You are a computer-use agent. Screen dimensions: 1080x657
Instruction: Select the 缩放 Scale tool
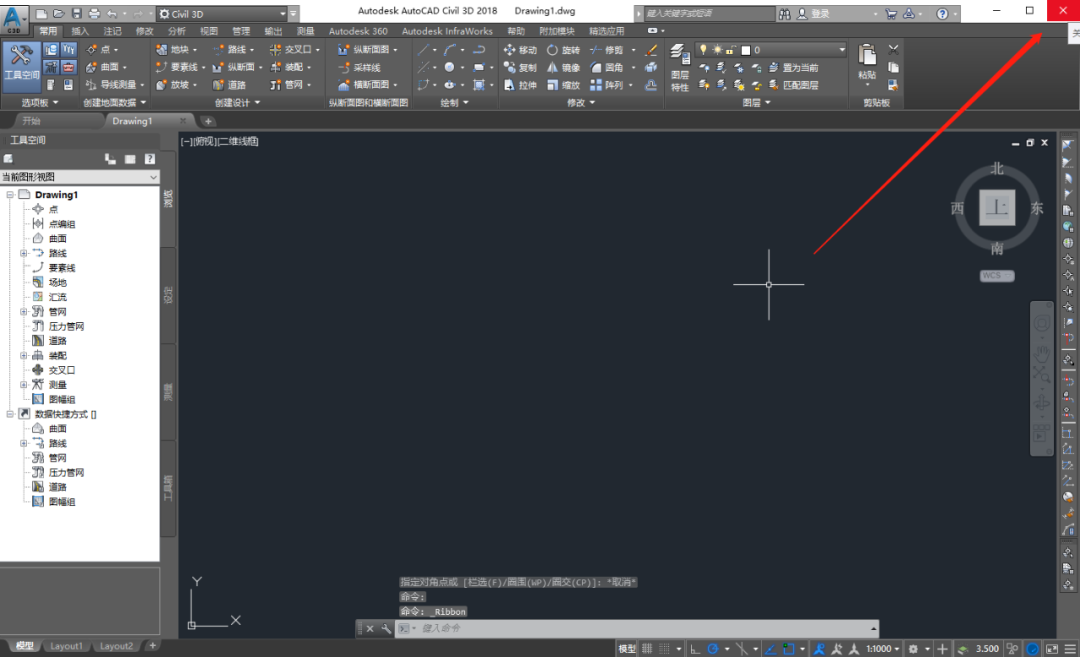tap(563, 85)
